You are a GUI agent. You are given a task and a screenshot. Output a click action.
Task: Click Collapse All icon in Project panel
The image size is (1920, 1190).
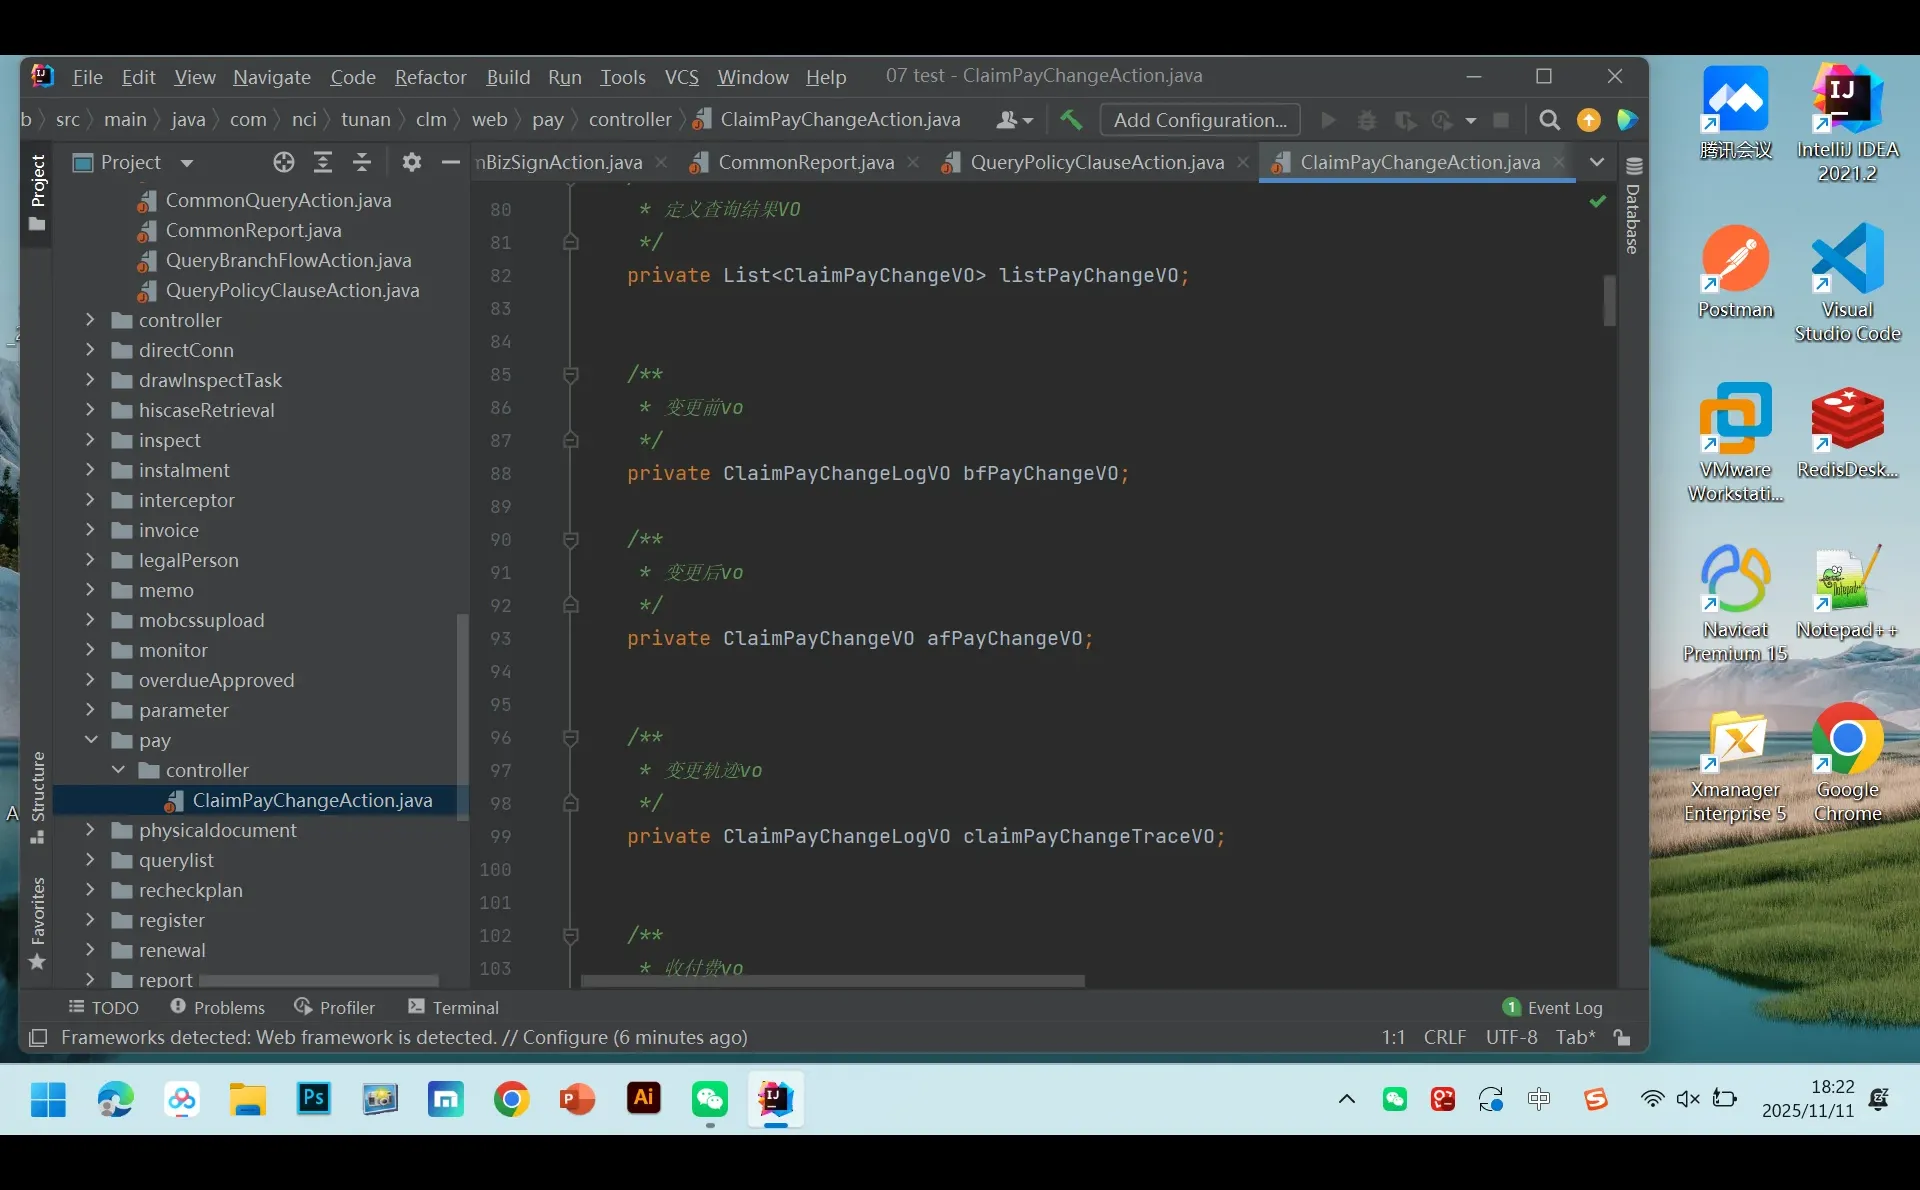click(x=362, y=162)
